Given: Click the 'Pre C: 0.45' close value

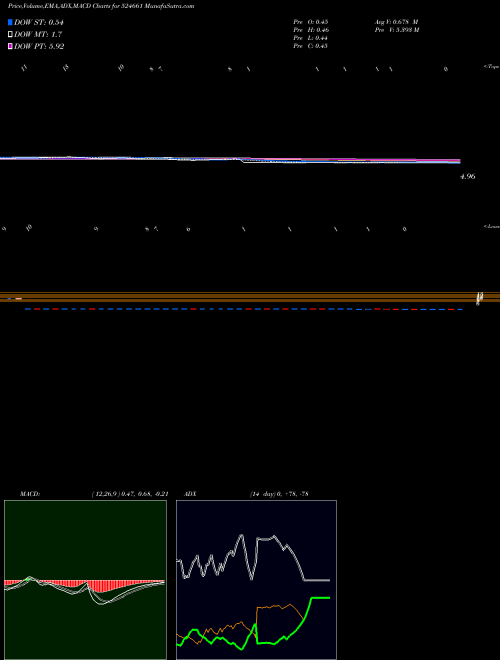Looking at the screenshot, I should coord(311,46).
